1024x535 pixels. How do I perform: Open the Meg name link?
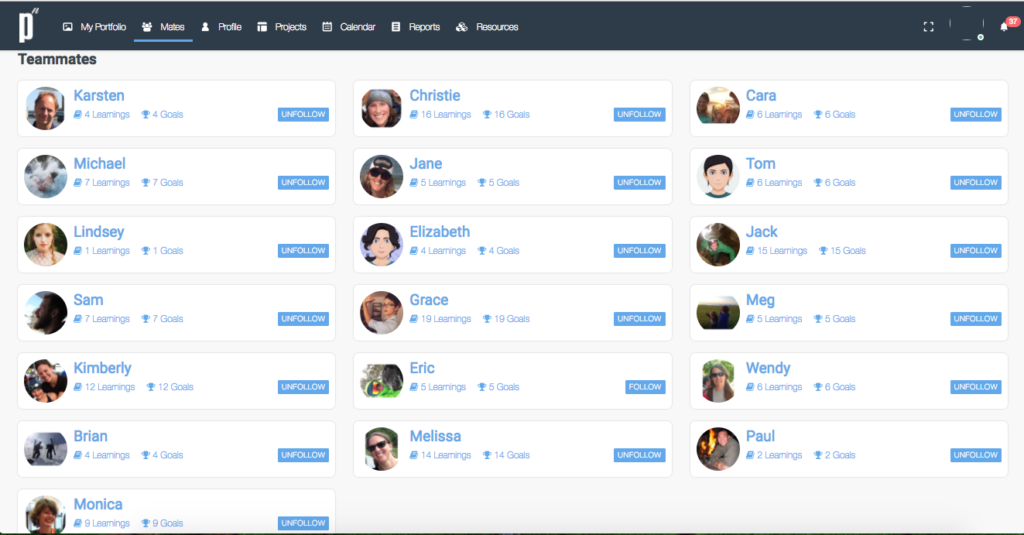tap(760, 300)
